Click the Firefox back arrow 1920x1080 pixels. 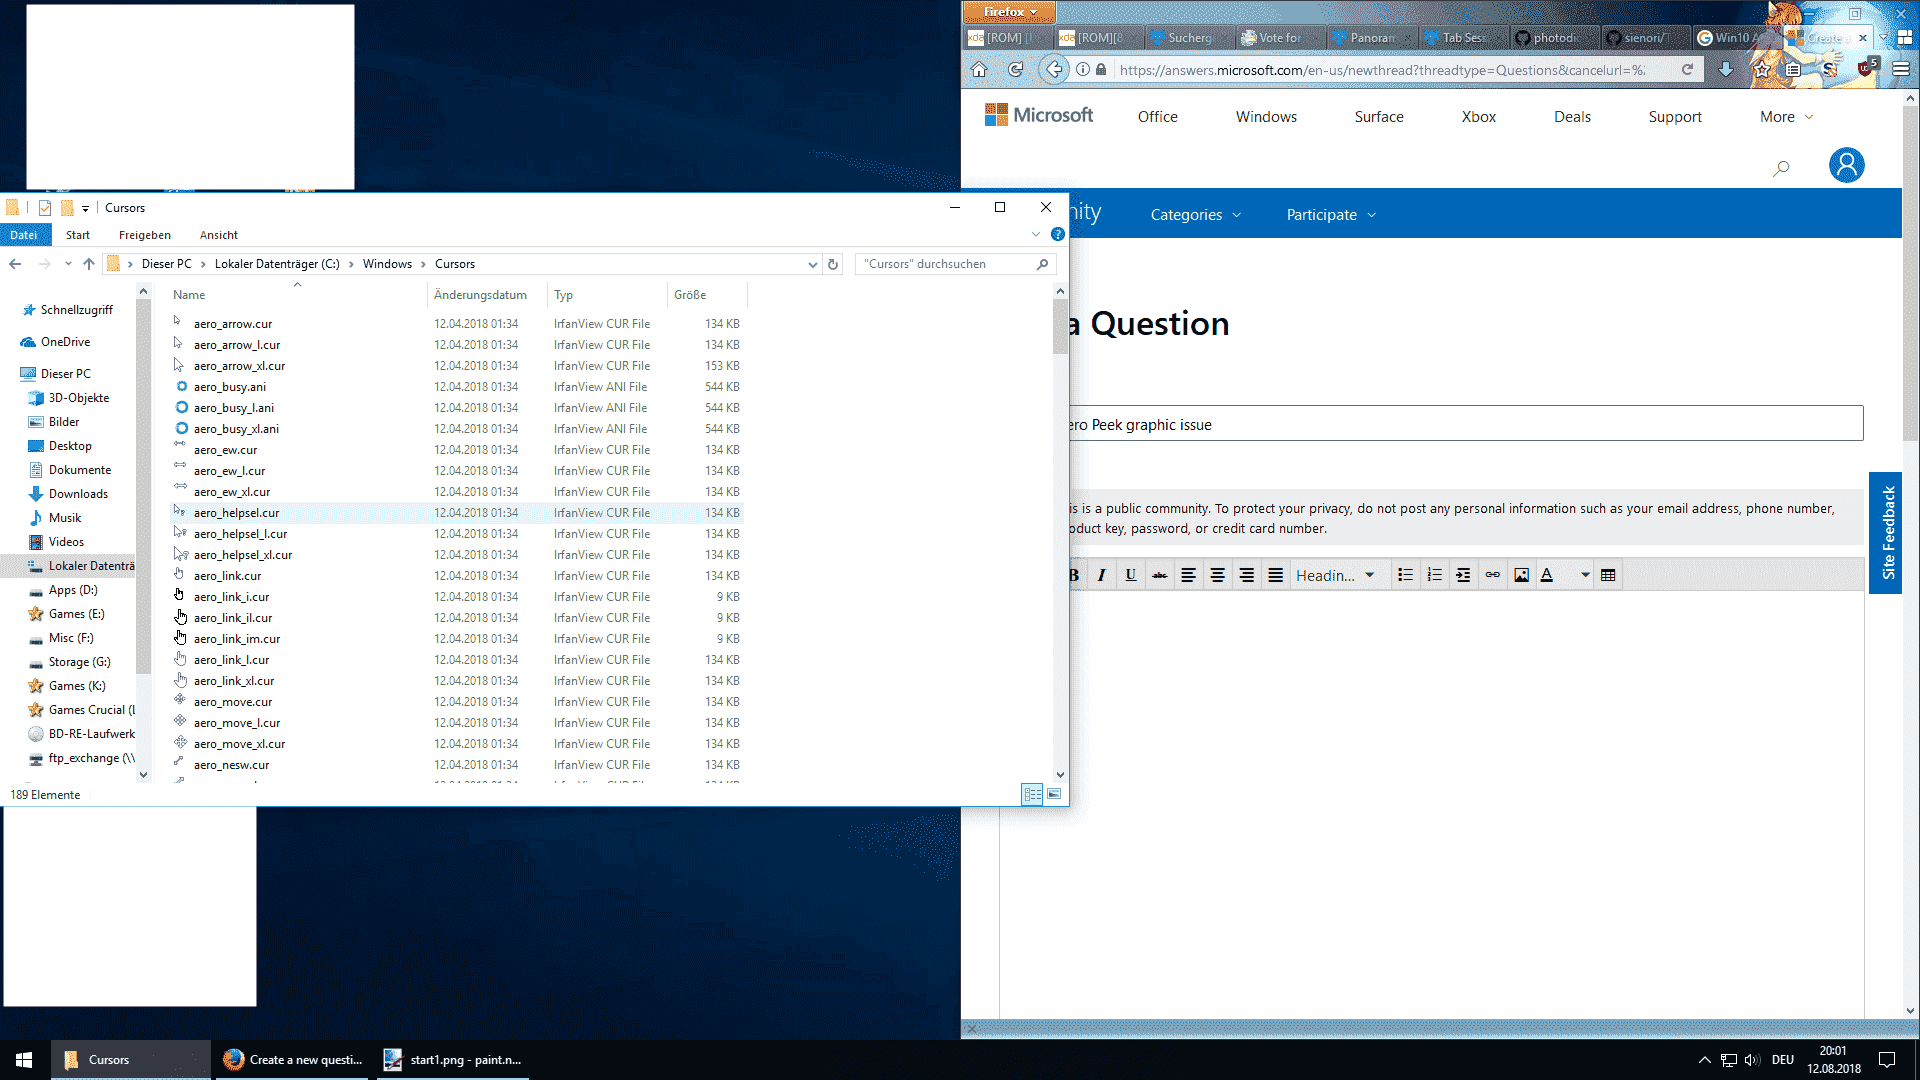tap(1054, 69)
